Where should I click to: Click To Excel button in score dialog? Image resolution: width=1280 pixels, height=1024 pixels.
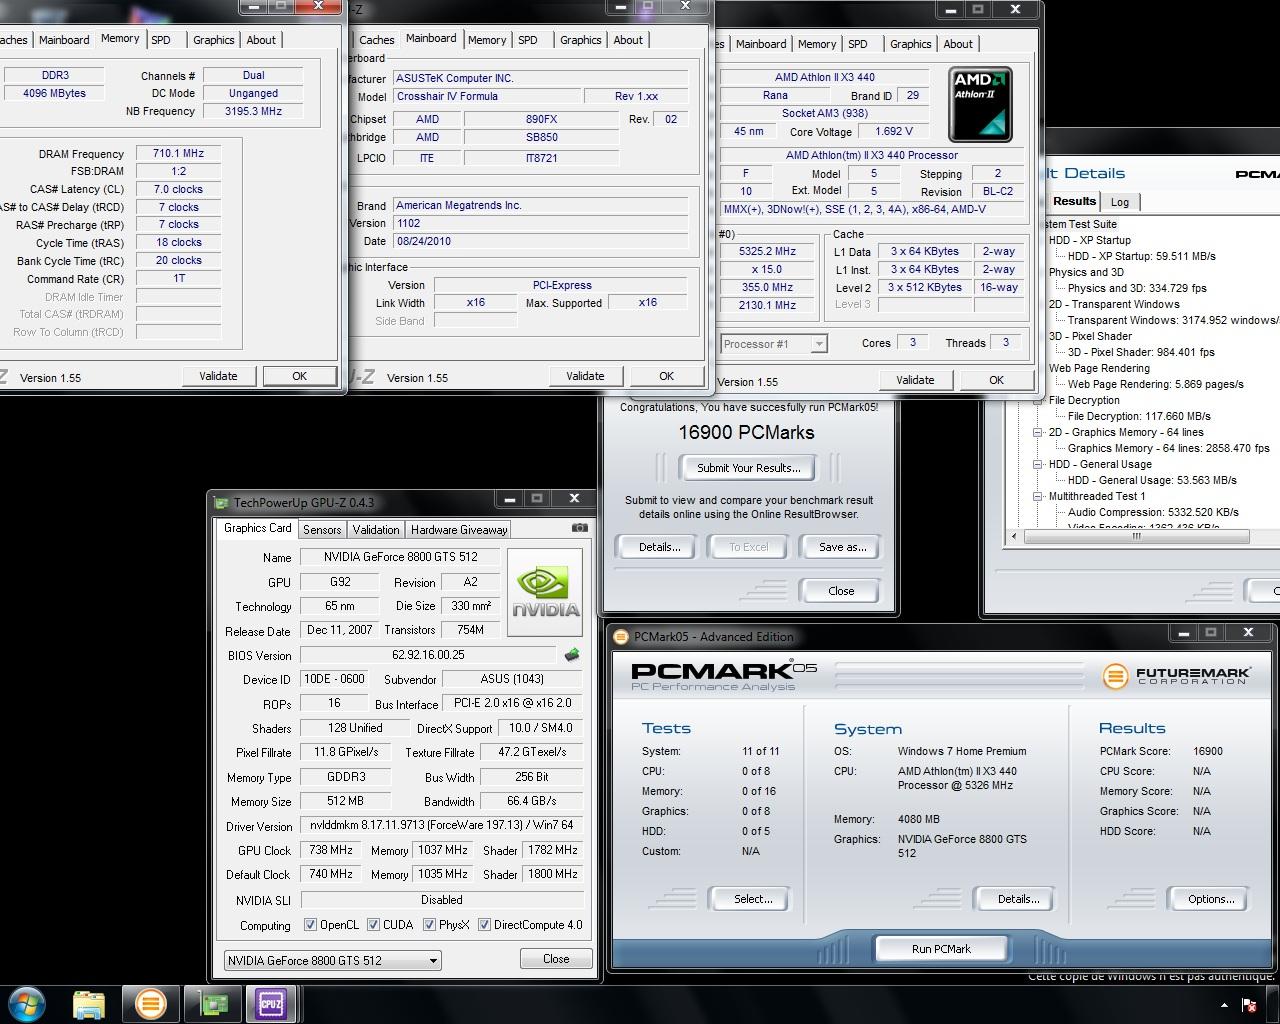coord(749,547)
